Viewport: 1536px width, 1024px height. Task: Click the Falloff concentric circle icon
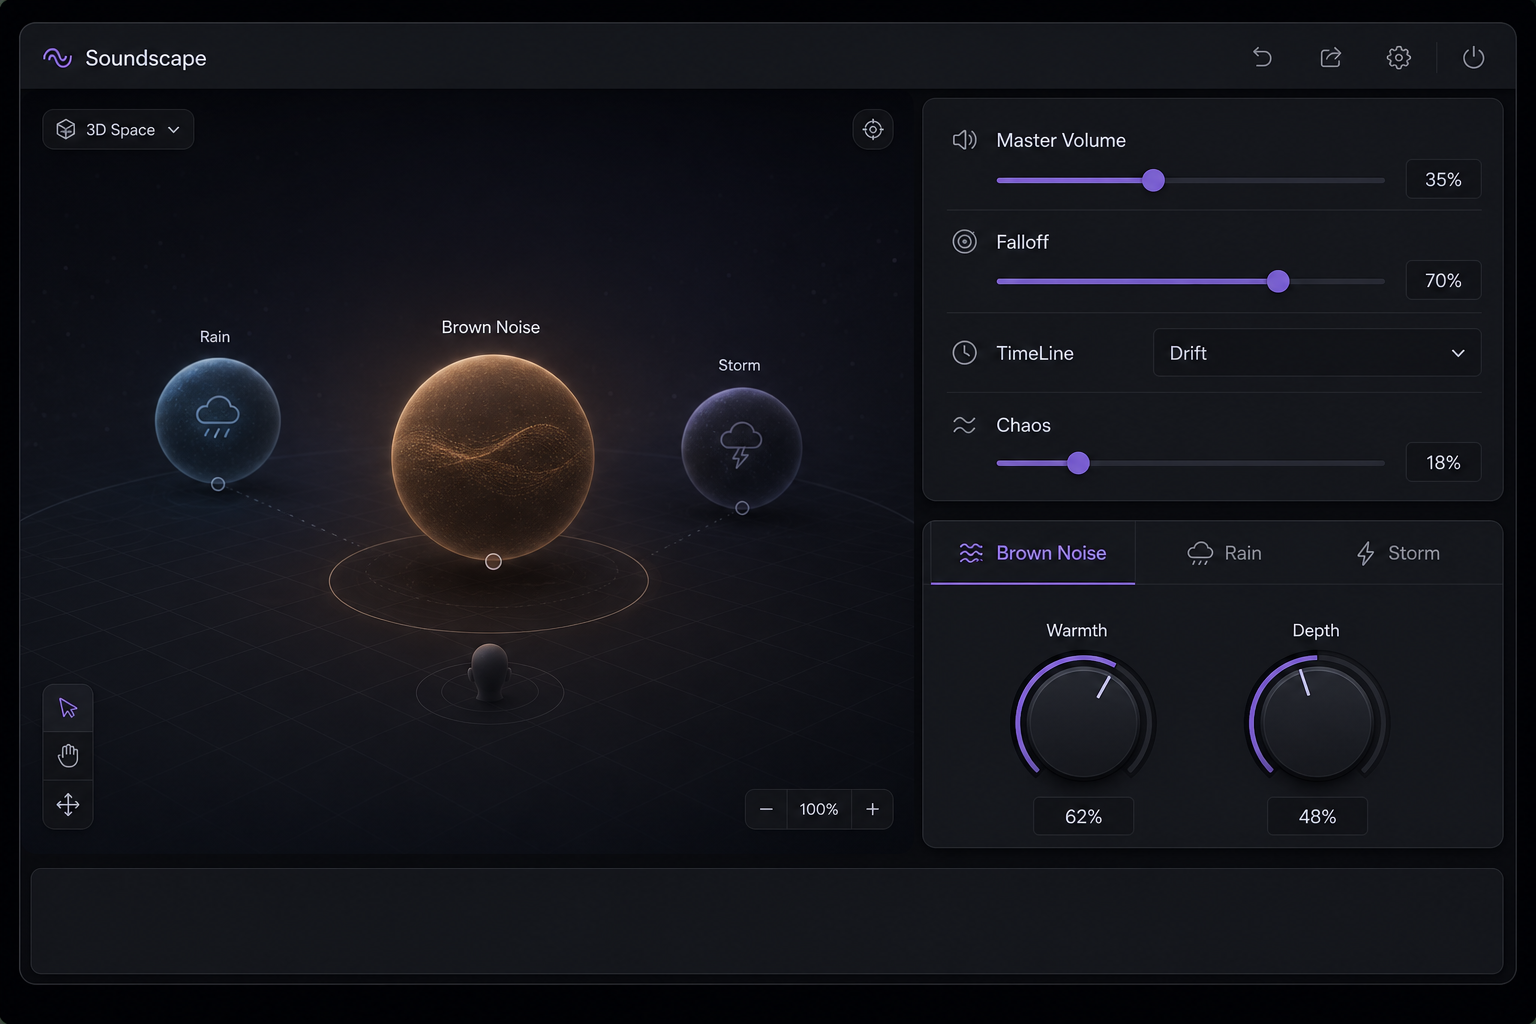click(964, 241)
